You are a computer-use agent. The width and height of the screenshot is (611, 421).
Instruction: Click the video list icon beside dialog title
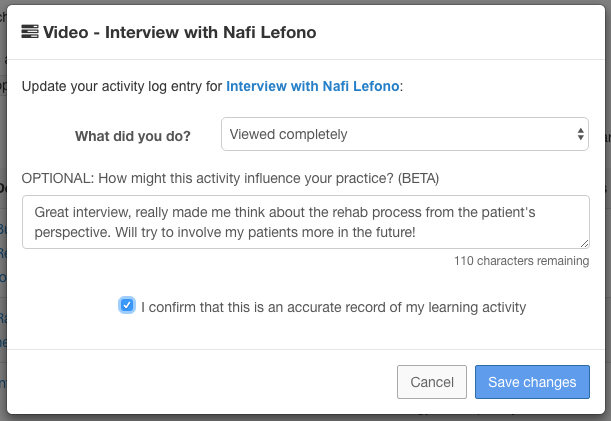click(30, 32)
